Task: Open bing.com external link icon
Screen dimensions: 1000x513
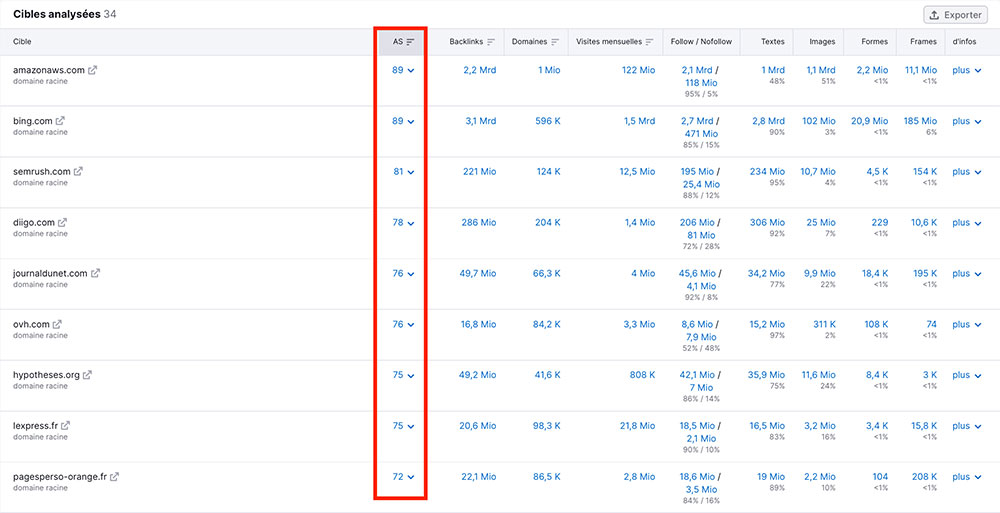Action: (61, 121)
